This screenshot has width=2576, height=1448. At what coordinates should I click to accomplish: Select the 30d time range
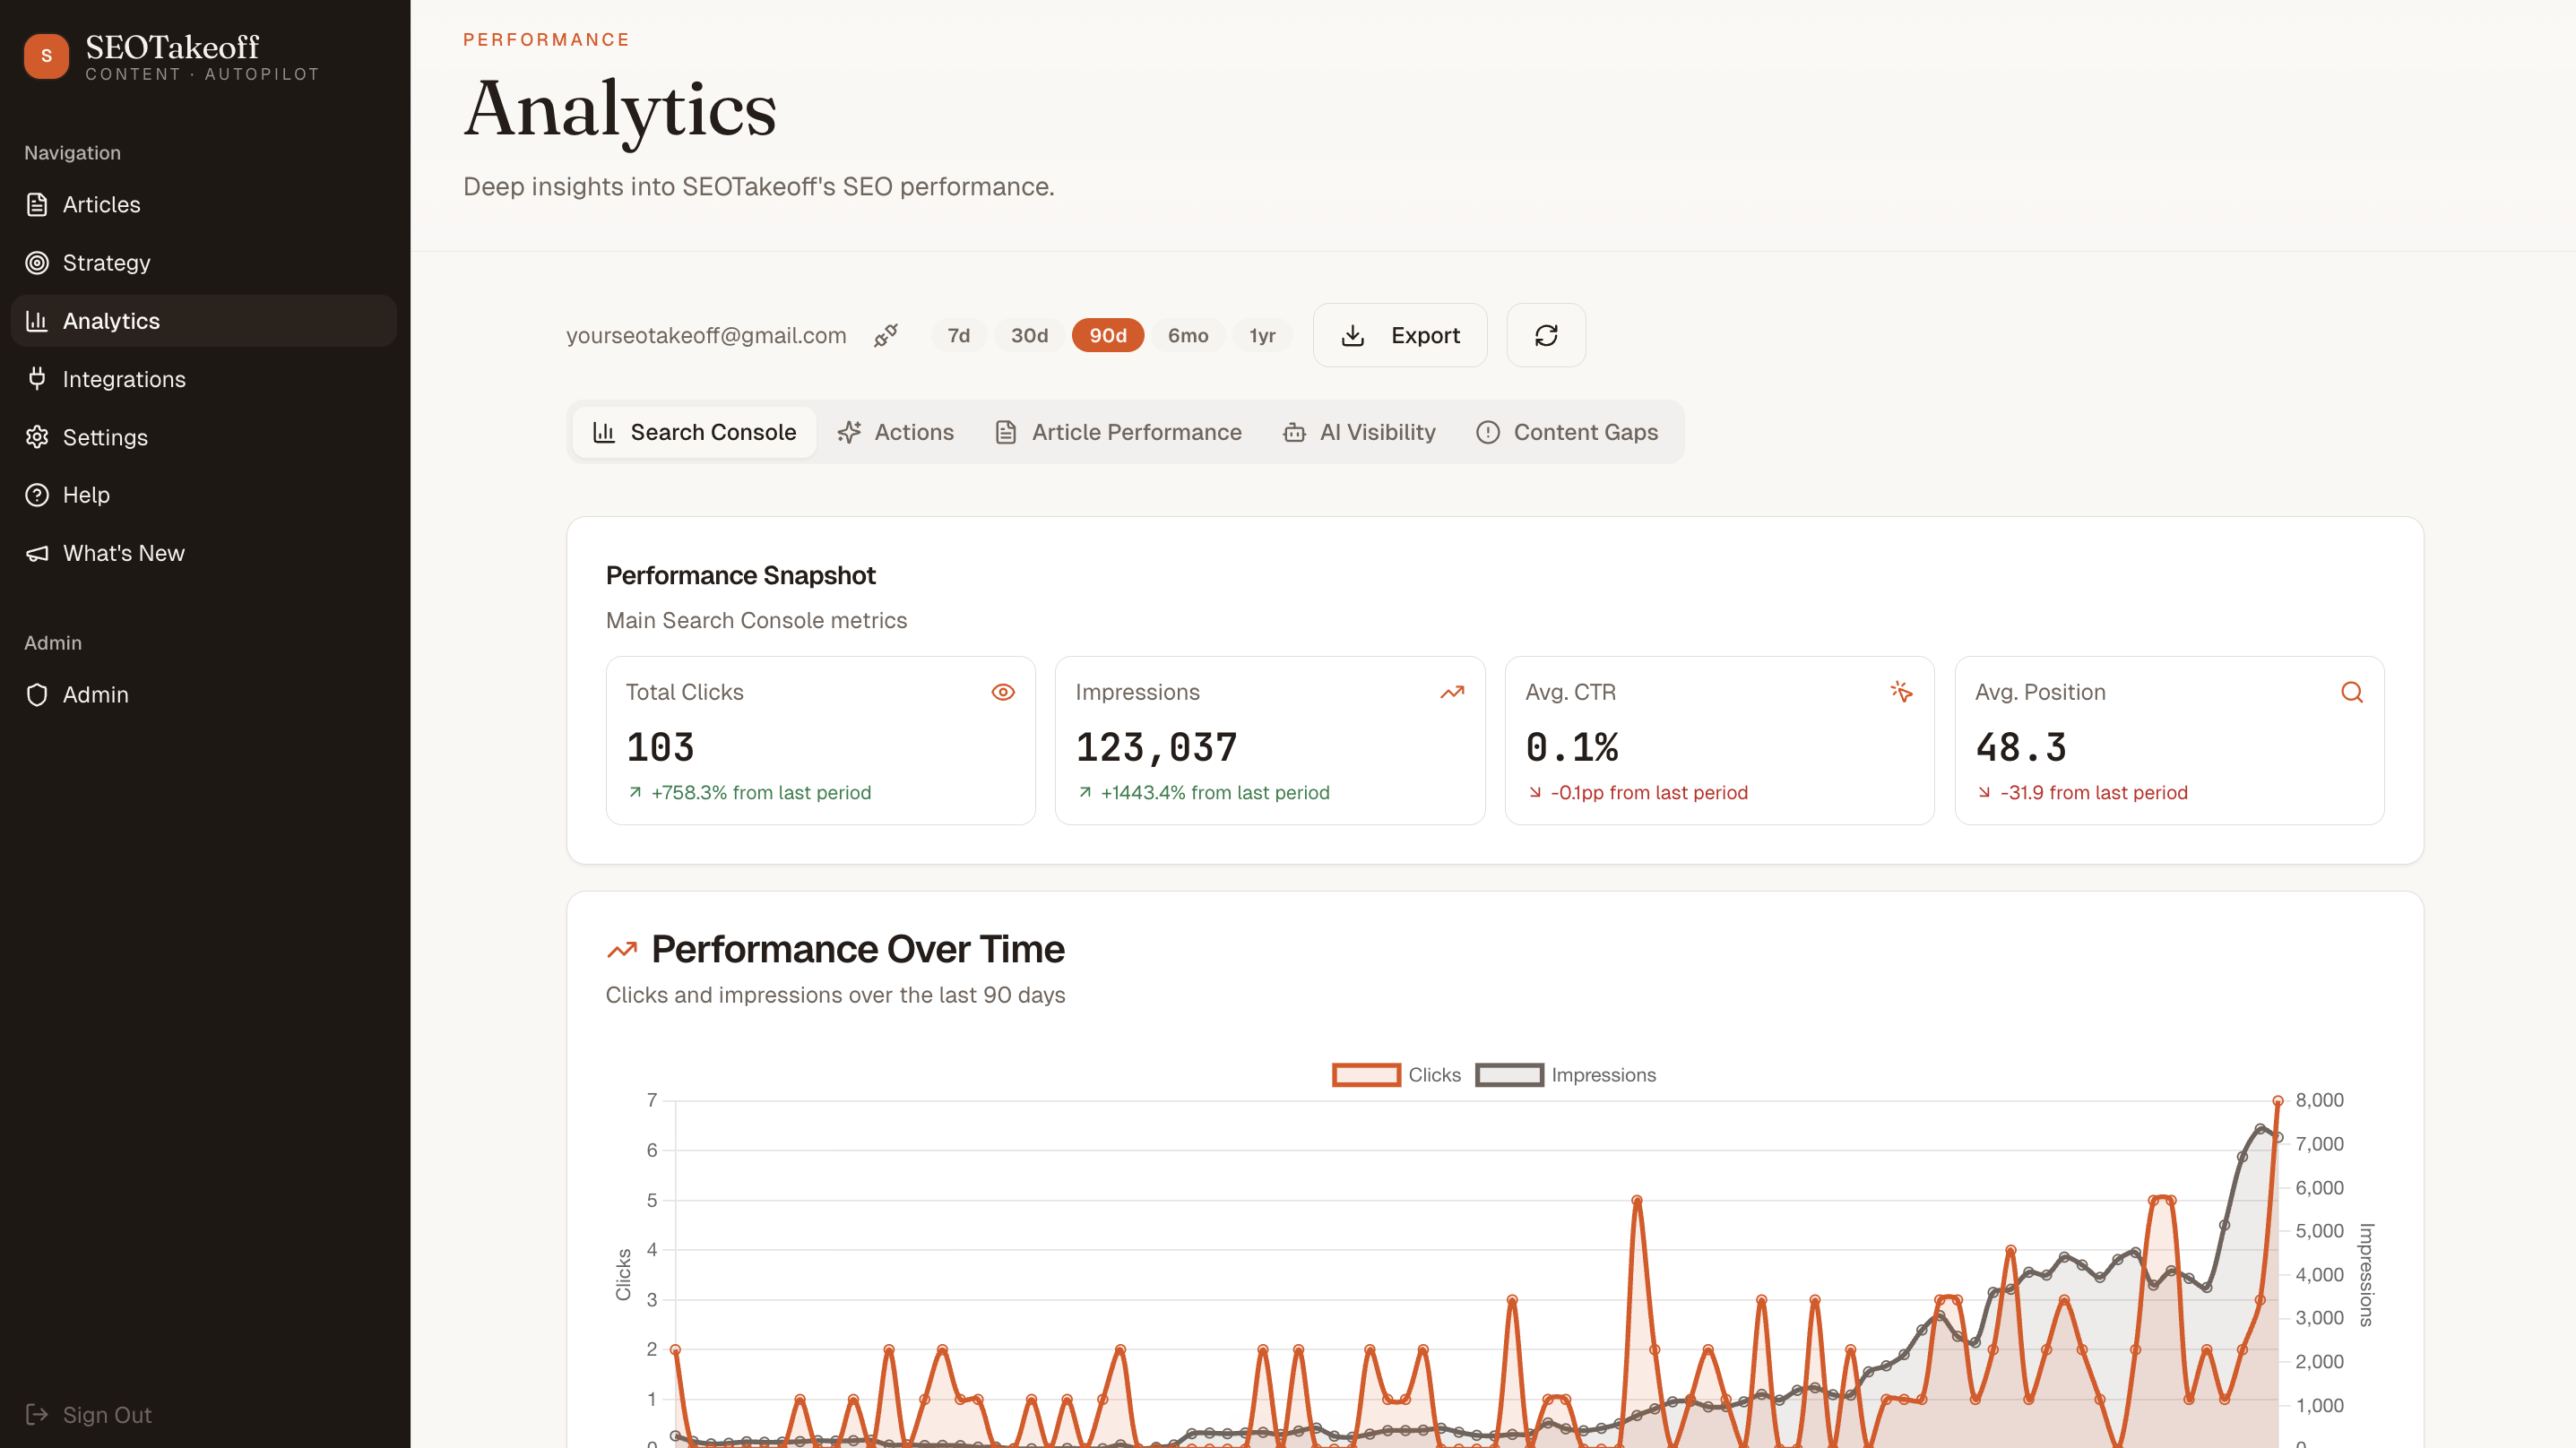tap(1029, 335)
